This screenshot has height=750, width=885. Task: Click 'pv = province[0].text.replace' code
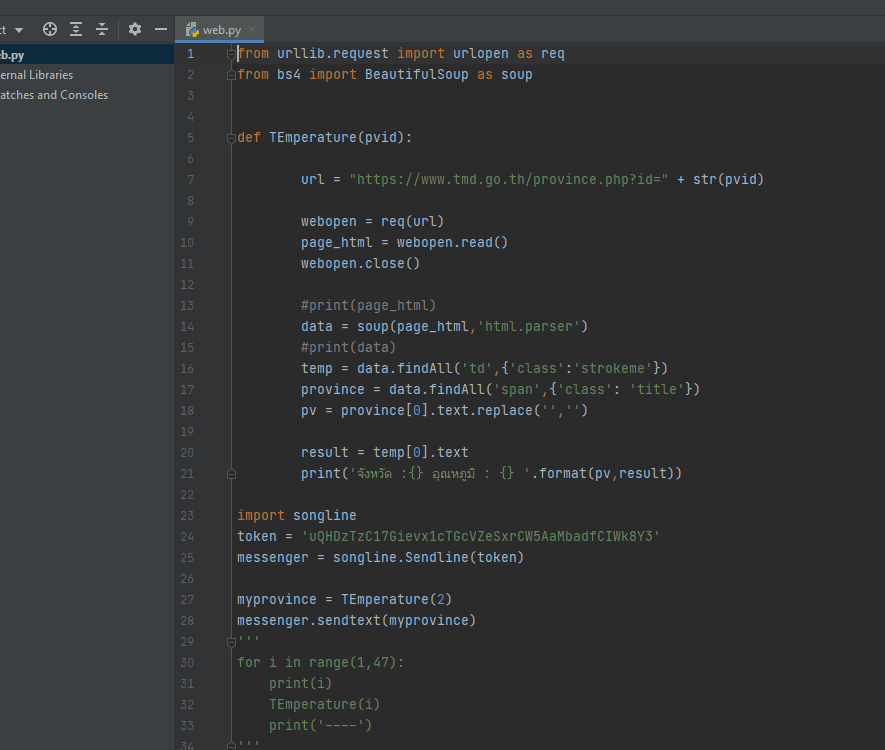point(417,410)
